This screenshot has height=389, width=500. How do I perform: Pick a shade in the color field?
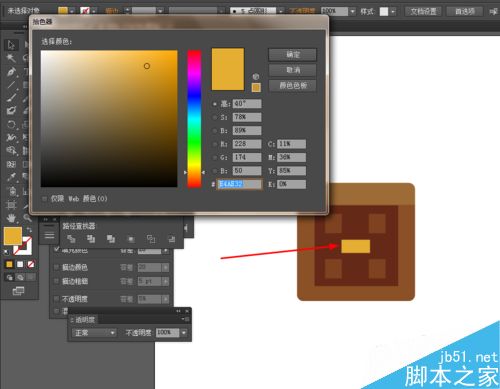tap(109, 119)
